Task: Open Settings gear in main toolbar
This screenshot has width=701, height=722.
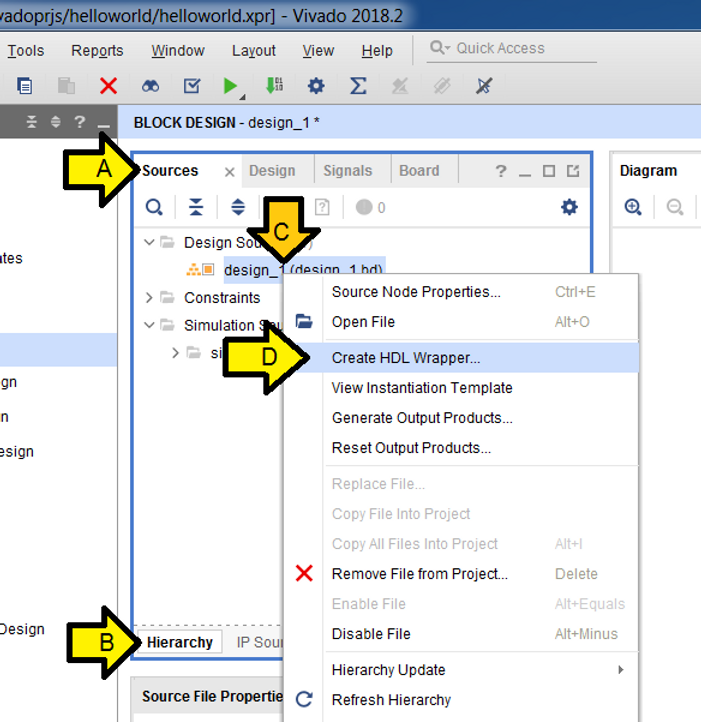Action: (316, 86)
